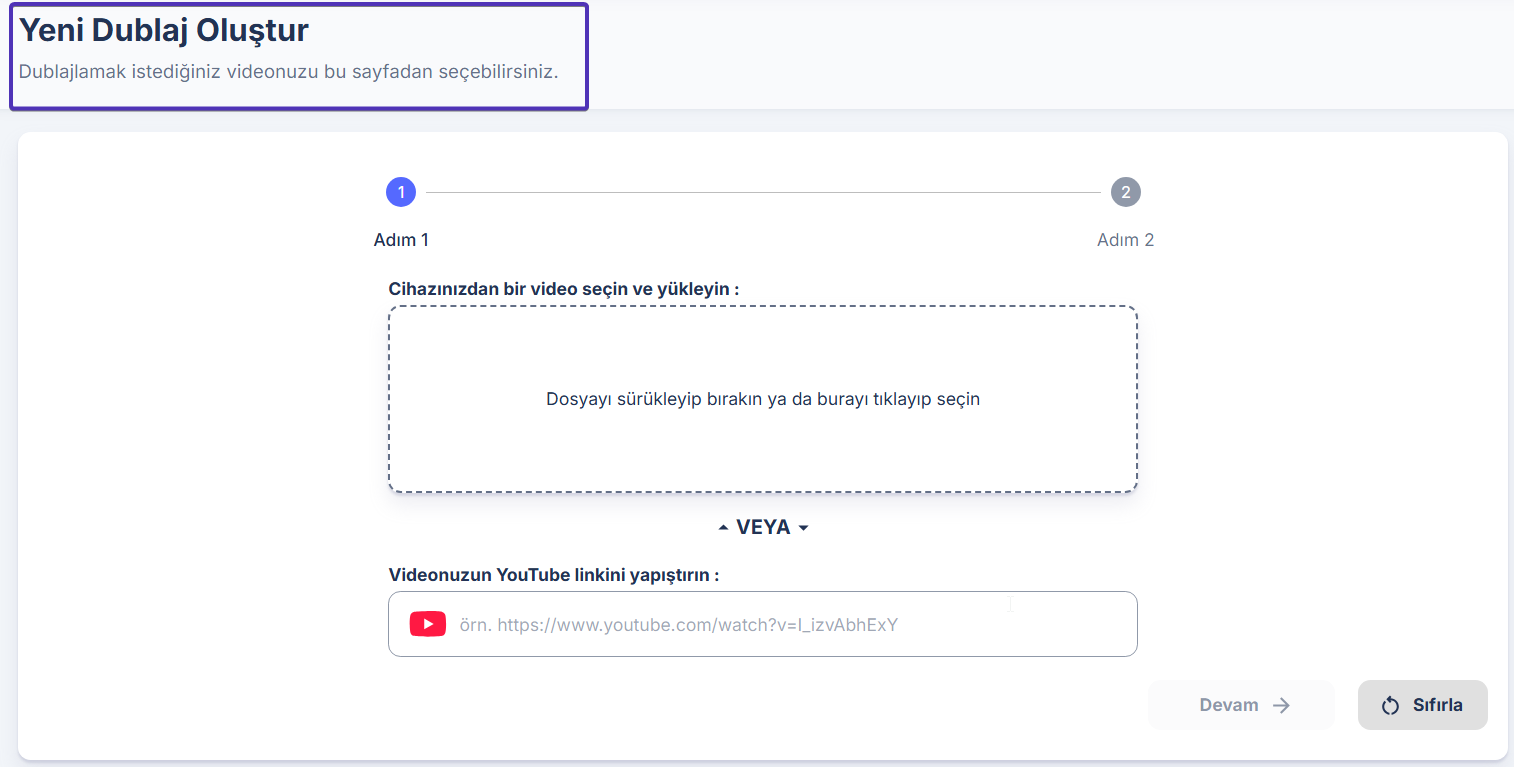Click the up caret left of VEYA
The image size is (1514, 767).
(x=724, y=528)
